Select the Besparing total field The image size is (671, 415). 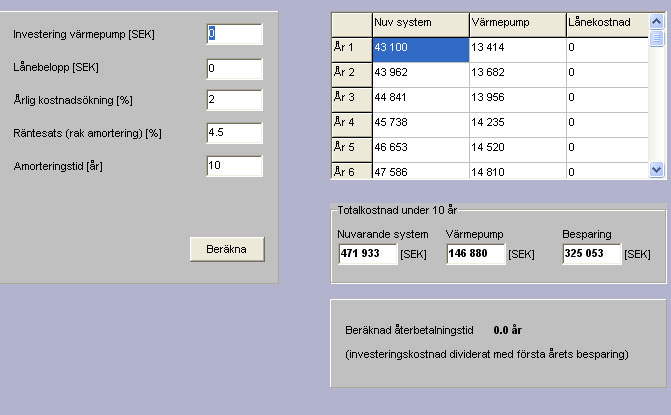591,256
